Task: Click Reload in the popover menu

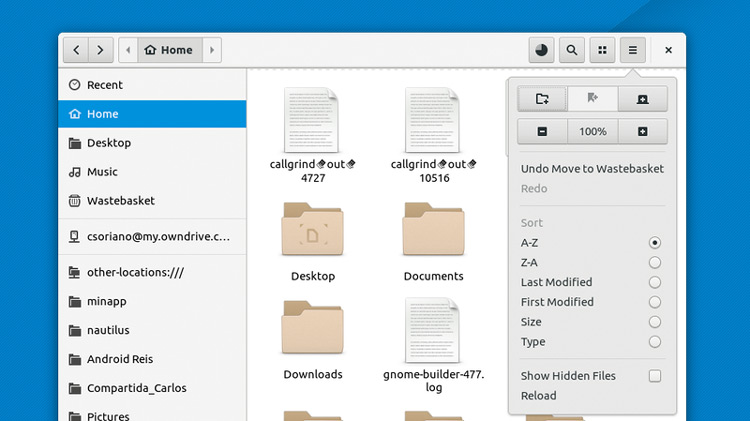Action: pos(539,396)
